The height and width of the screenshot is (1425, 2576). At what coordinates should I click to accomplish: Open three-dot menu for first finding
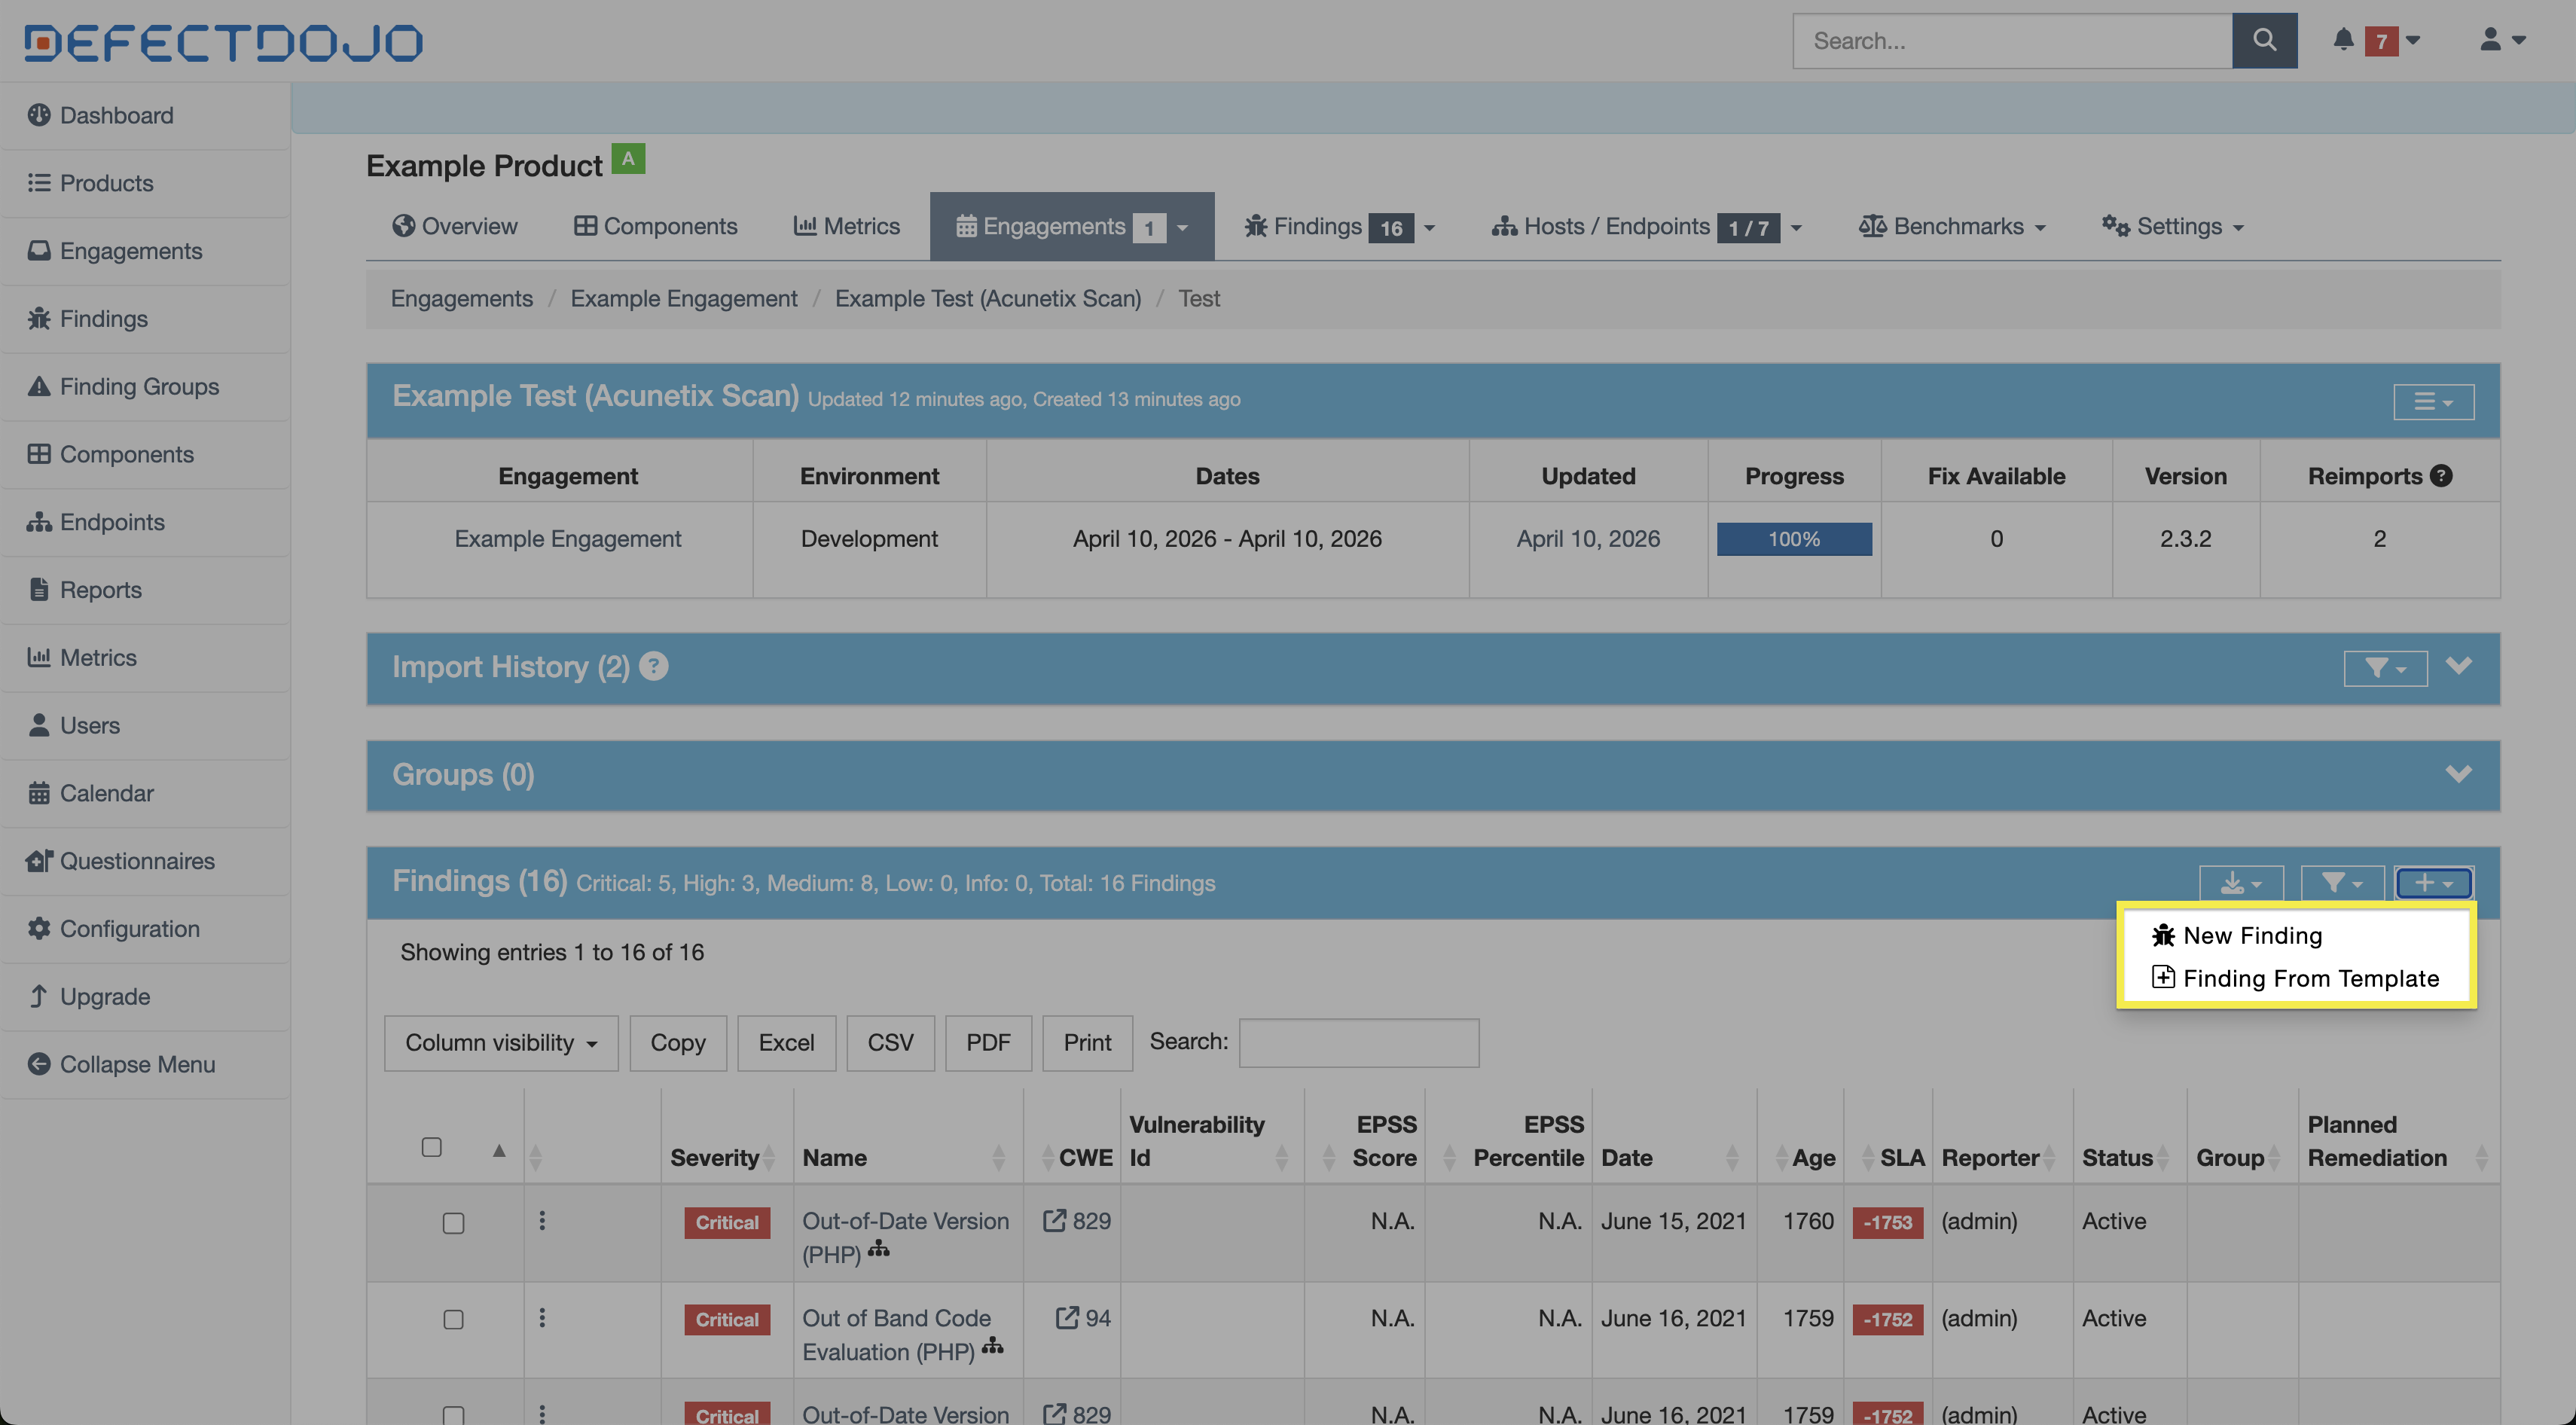click(542, 1221)
